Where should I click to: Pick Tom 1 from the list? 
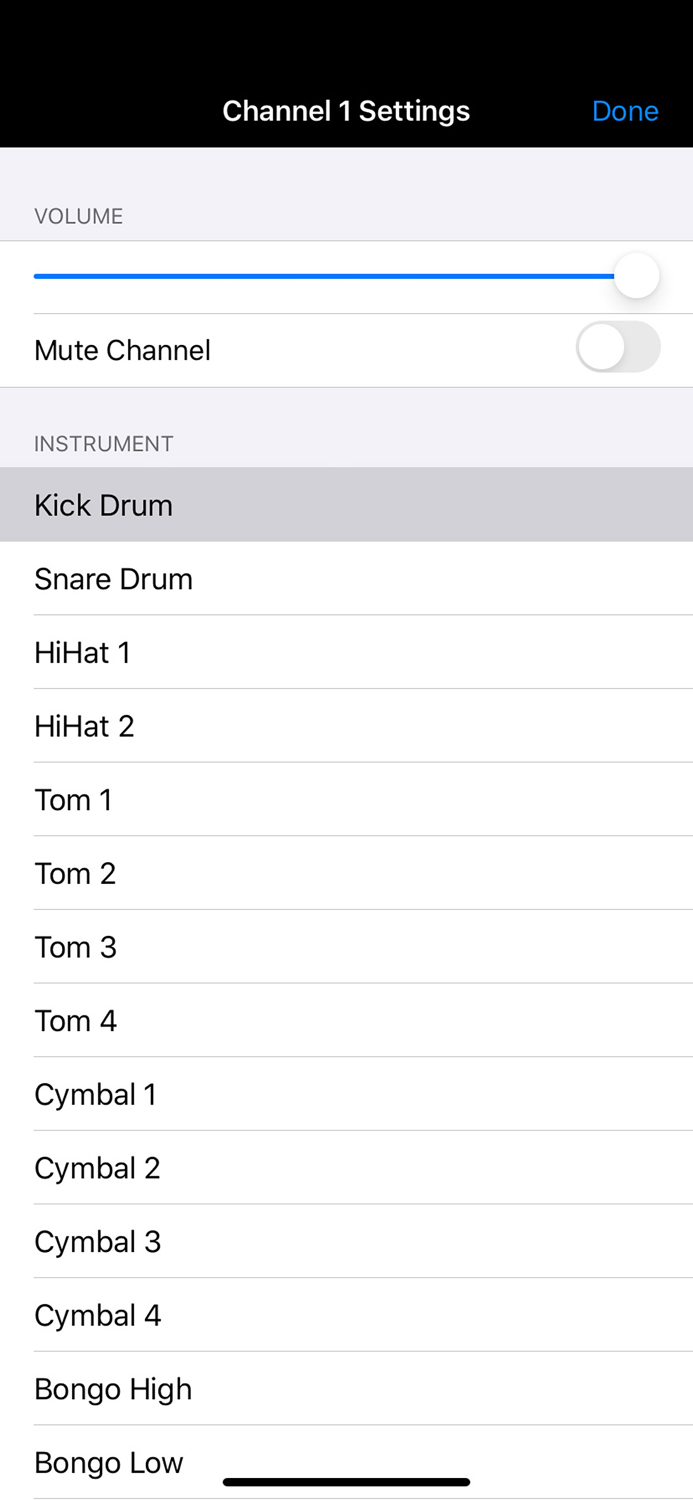click(74, 799)
